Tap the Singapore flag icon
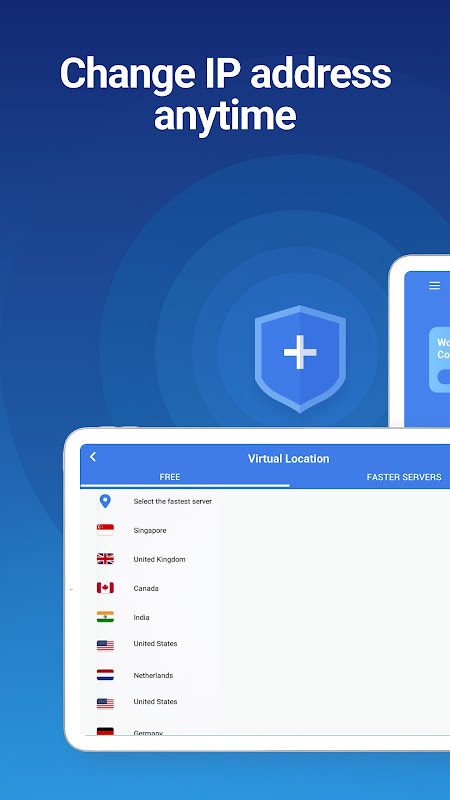This screenshot has height=800, width=450. pos(105,530)
